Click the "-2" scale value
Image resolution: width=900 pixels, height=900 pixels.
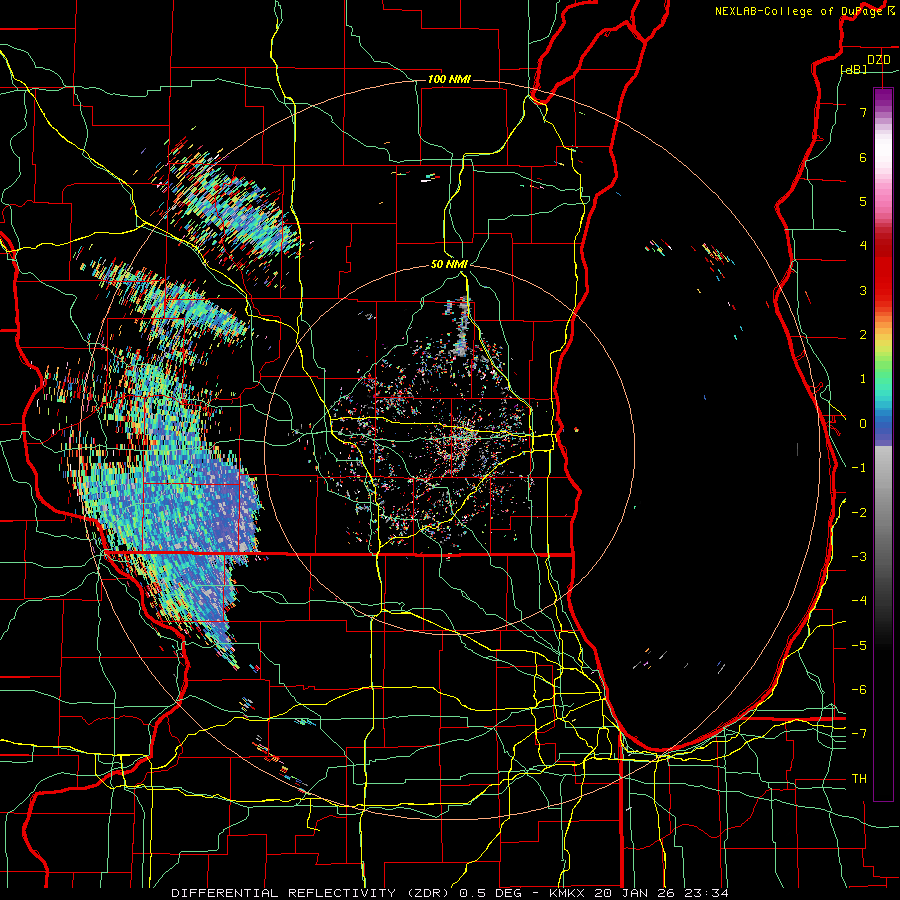(859, 513)
